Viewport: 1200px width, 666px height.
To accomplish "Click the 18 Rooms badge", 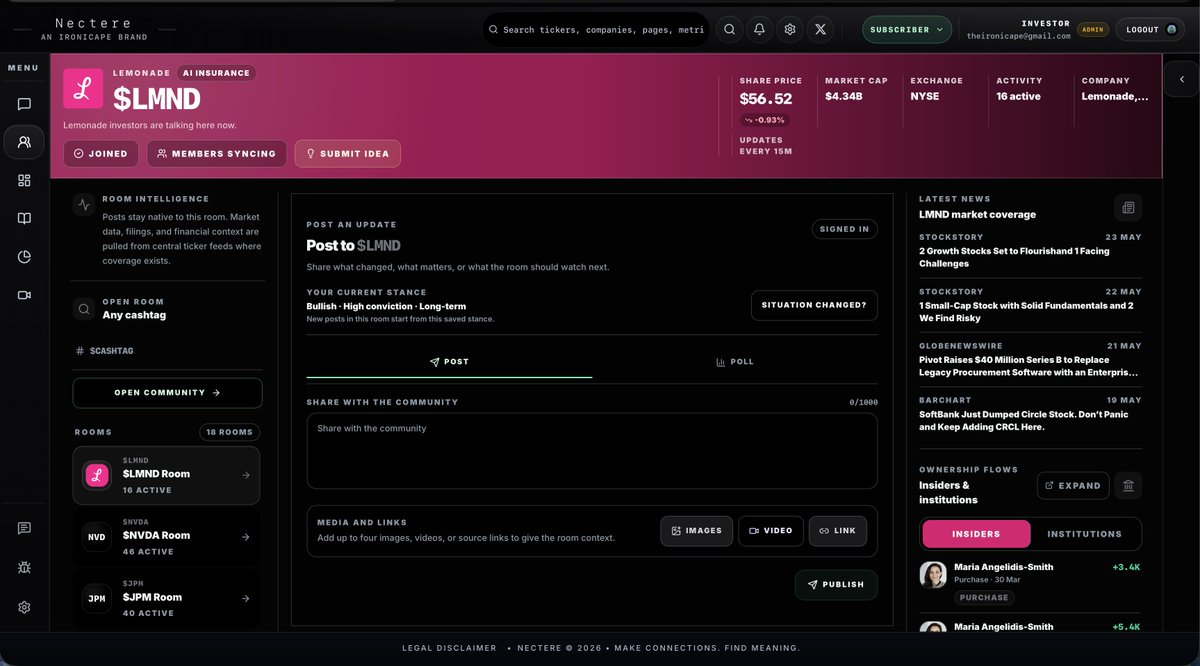I will tap(229, 432).
